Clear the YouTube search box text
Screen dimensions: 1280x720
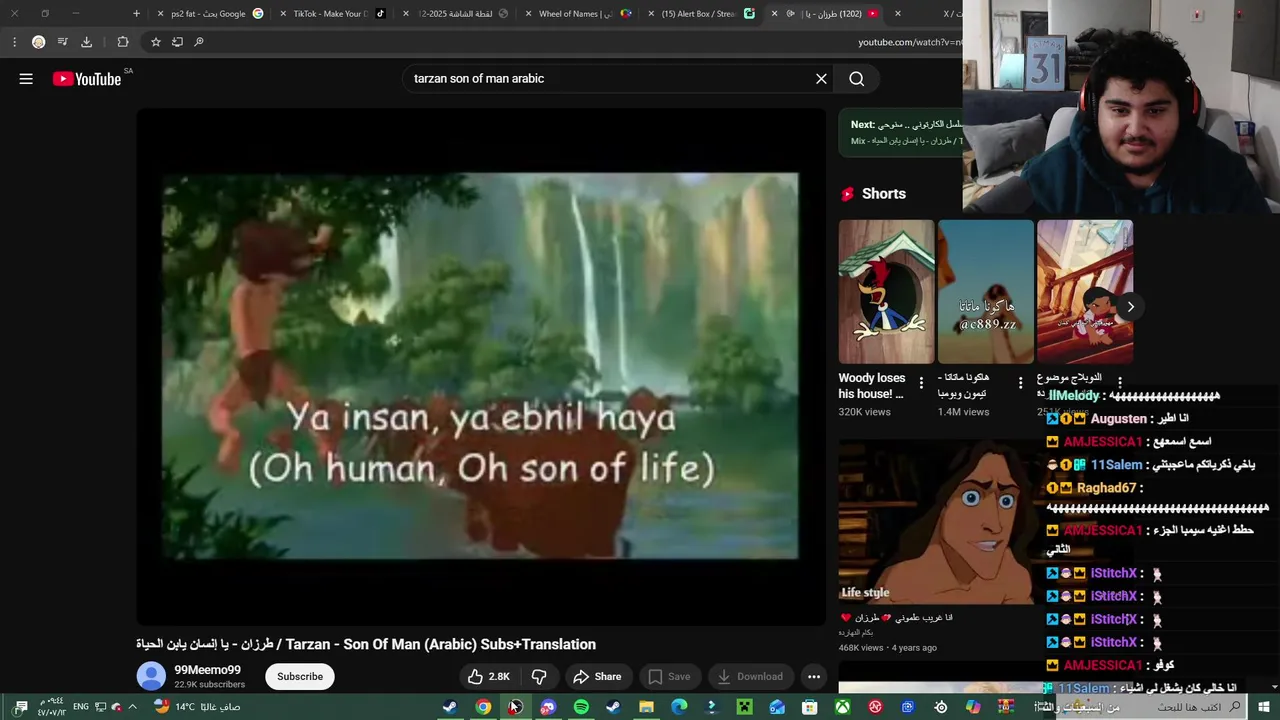click(821, 79)
